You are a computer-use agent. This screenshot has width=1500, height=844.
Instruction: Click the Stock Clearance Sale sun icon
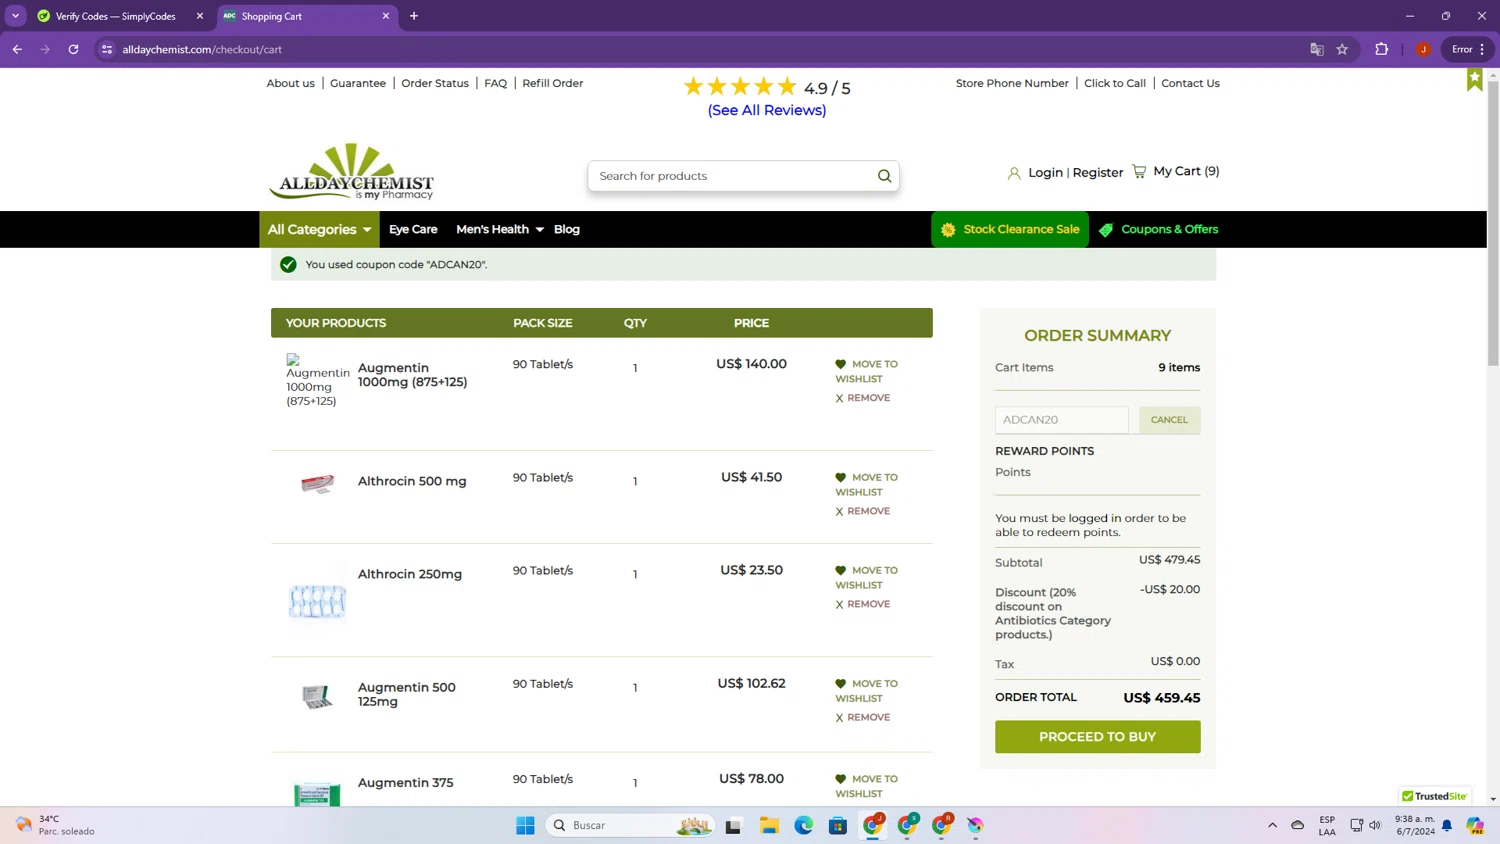(948, 230)
